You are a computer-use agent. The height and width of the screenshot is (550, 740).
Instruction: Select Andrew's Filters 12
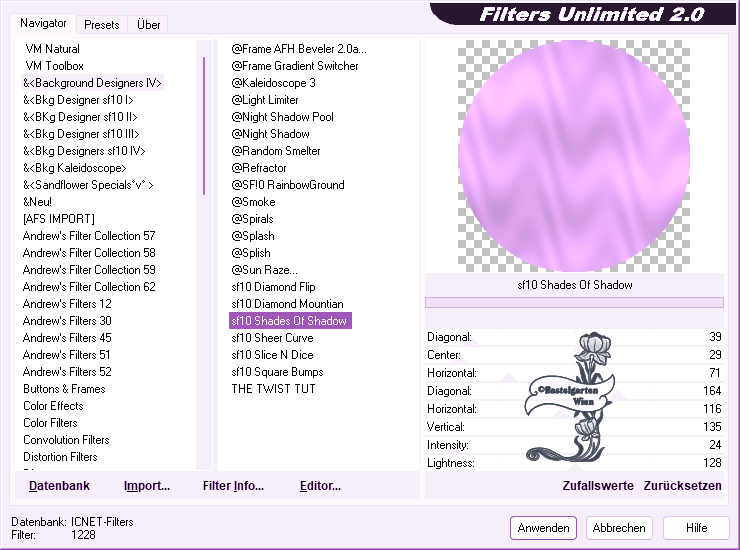point(67,304)
